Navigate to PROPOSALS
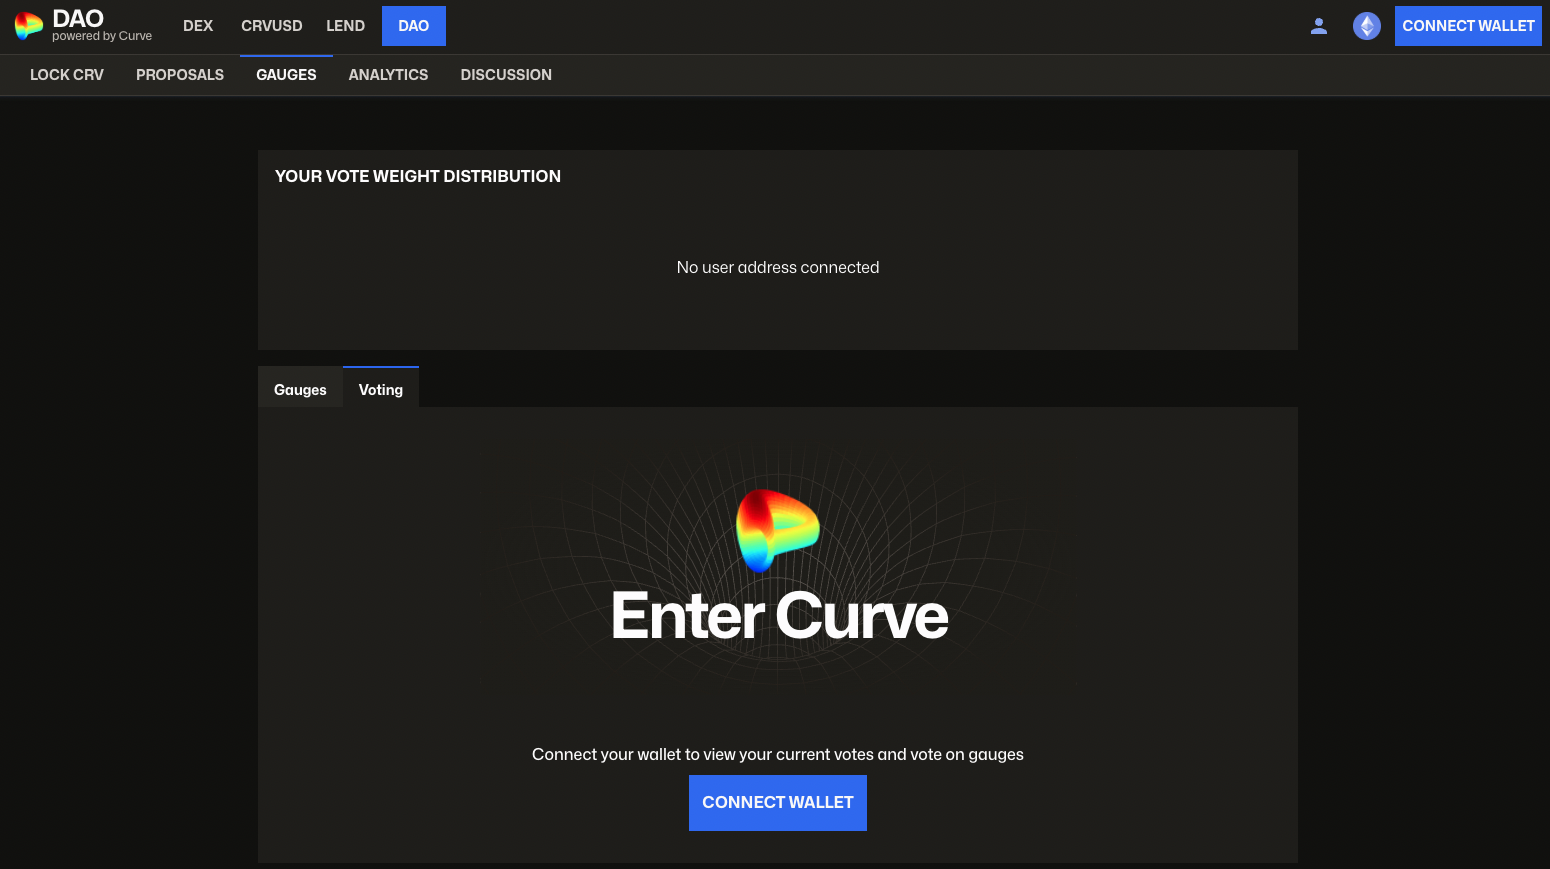Image resolution: width=1550 pixels, height=869 pixels. click(180, 74)
